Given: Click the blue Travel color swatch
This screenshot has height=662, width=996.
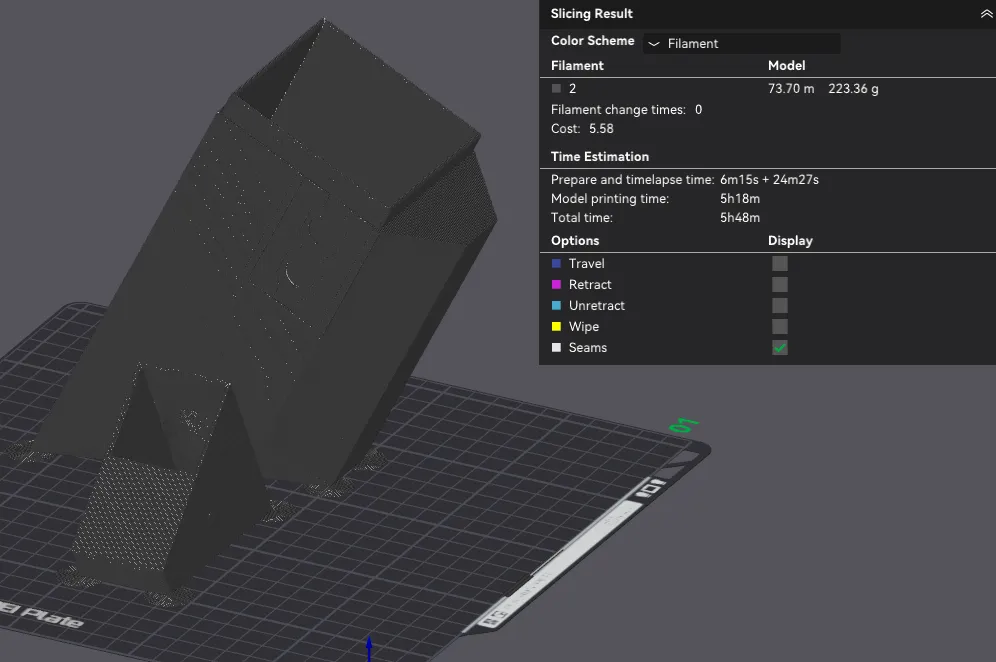Looking at the screenshot, I should [x=556, y=264].
